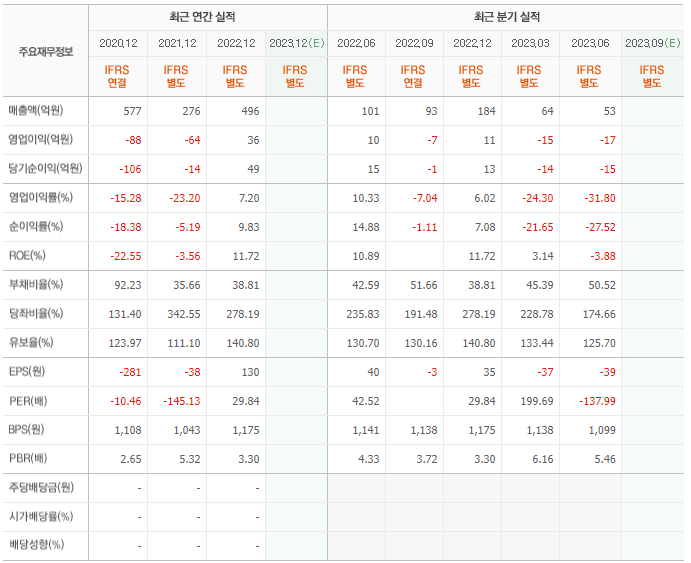This screenshot has width=691, height=563.
Task: Select net margin value -27.52
Action: [600, 227]
